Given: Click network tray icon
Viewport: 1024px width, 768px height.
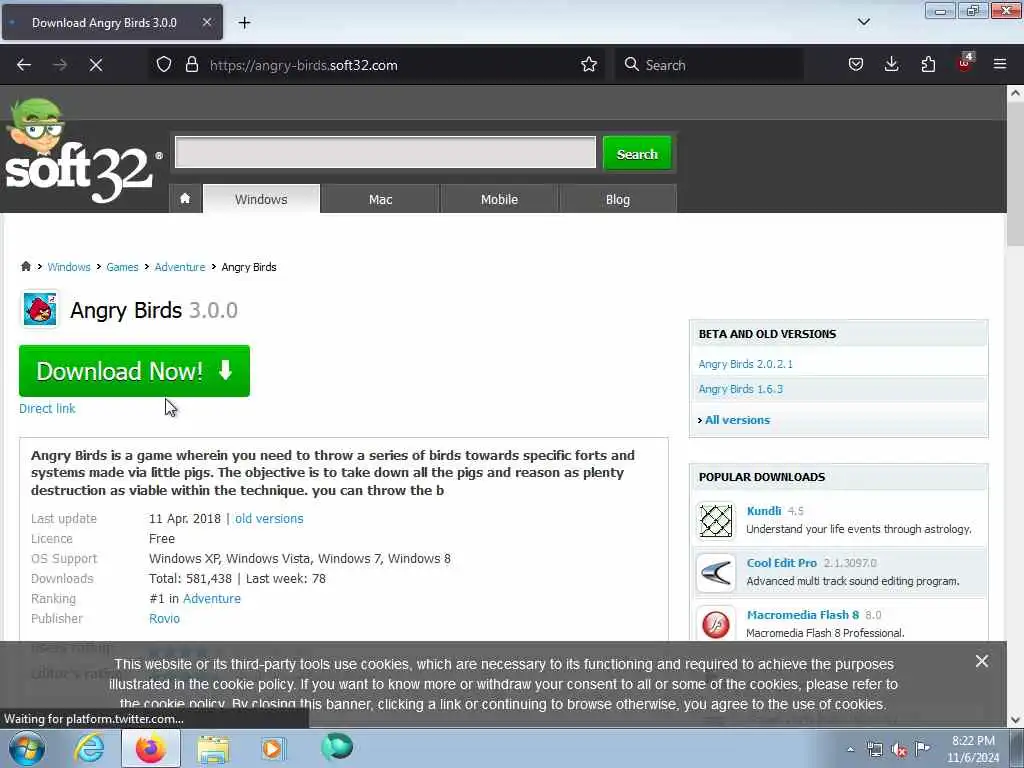Looking at the screenshot, I should pos(874,750).
